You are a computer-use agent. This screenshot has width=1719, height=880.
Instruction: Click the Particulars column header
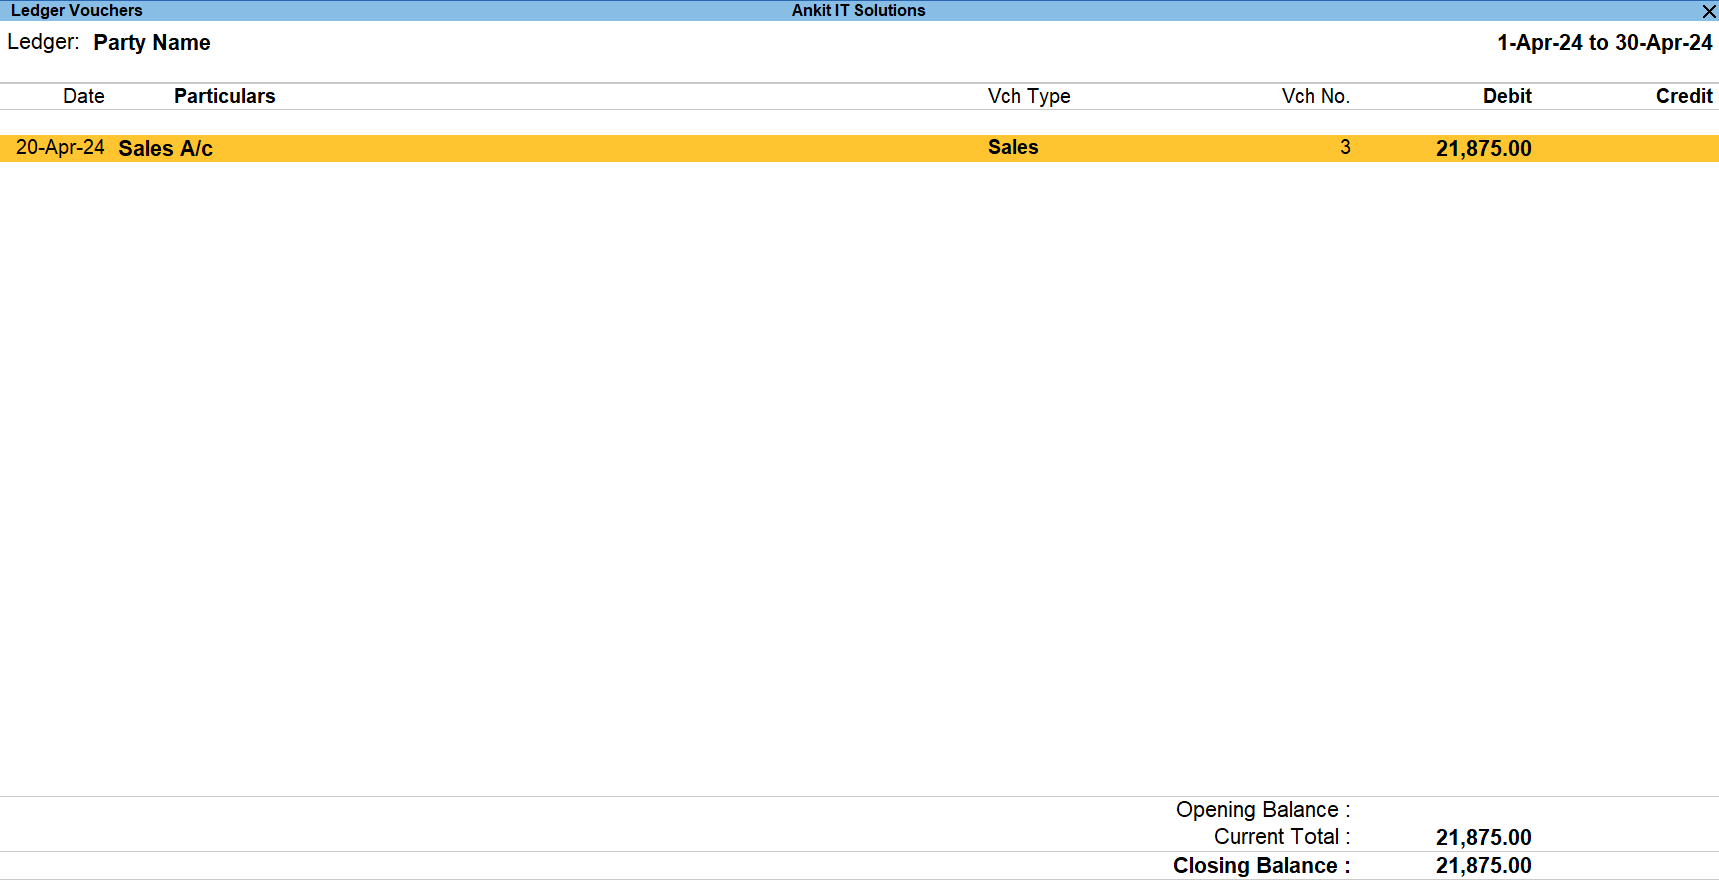(225, 96)
